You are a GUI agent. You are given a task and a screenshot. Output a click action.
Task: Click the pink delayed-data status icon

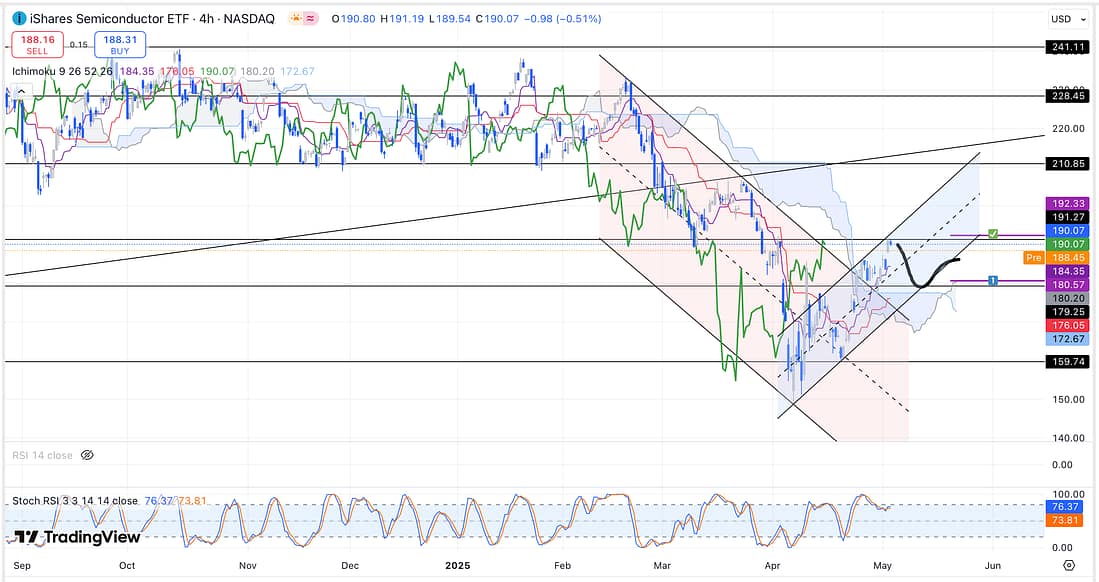(310, 19)
